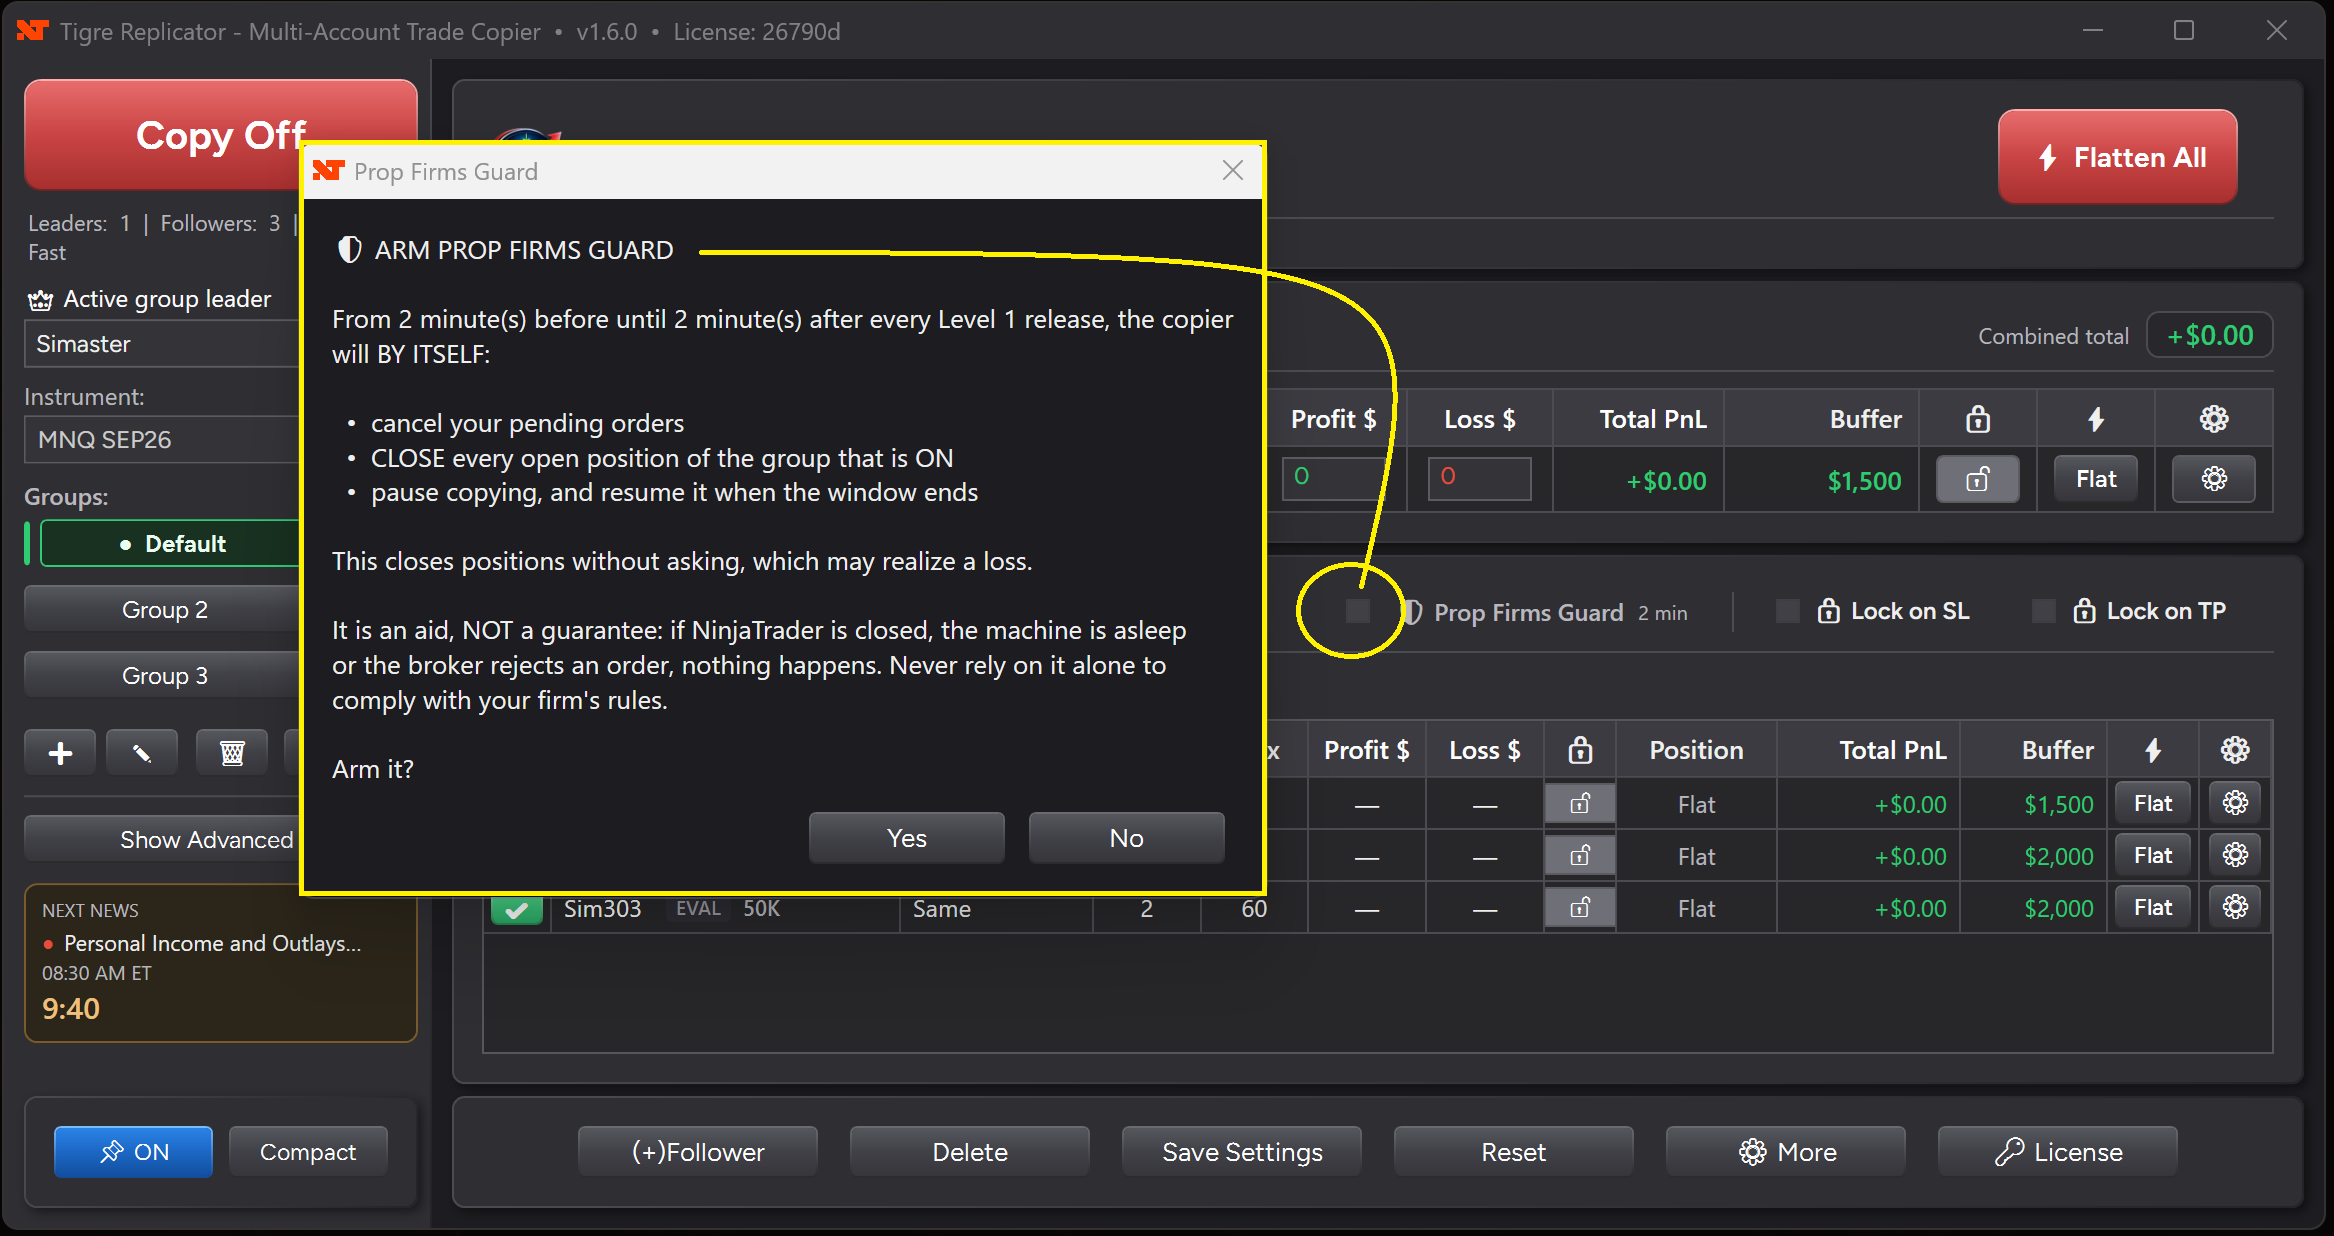2334x1236 pixels.
Task: Close the Prop Firms Guard dialog
Action: pyautogui.click(x=1232, y=171)
